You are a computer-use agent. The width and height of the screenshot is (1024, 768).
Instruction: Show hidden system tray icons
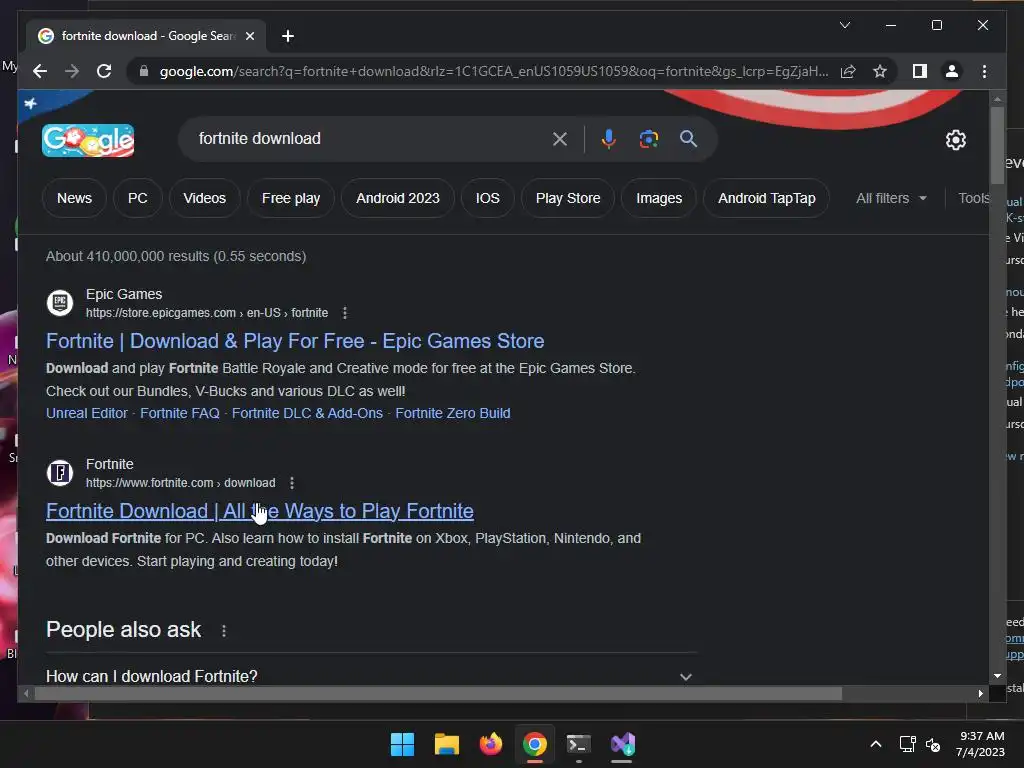(876, 744)
